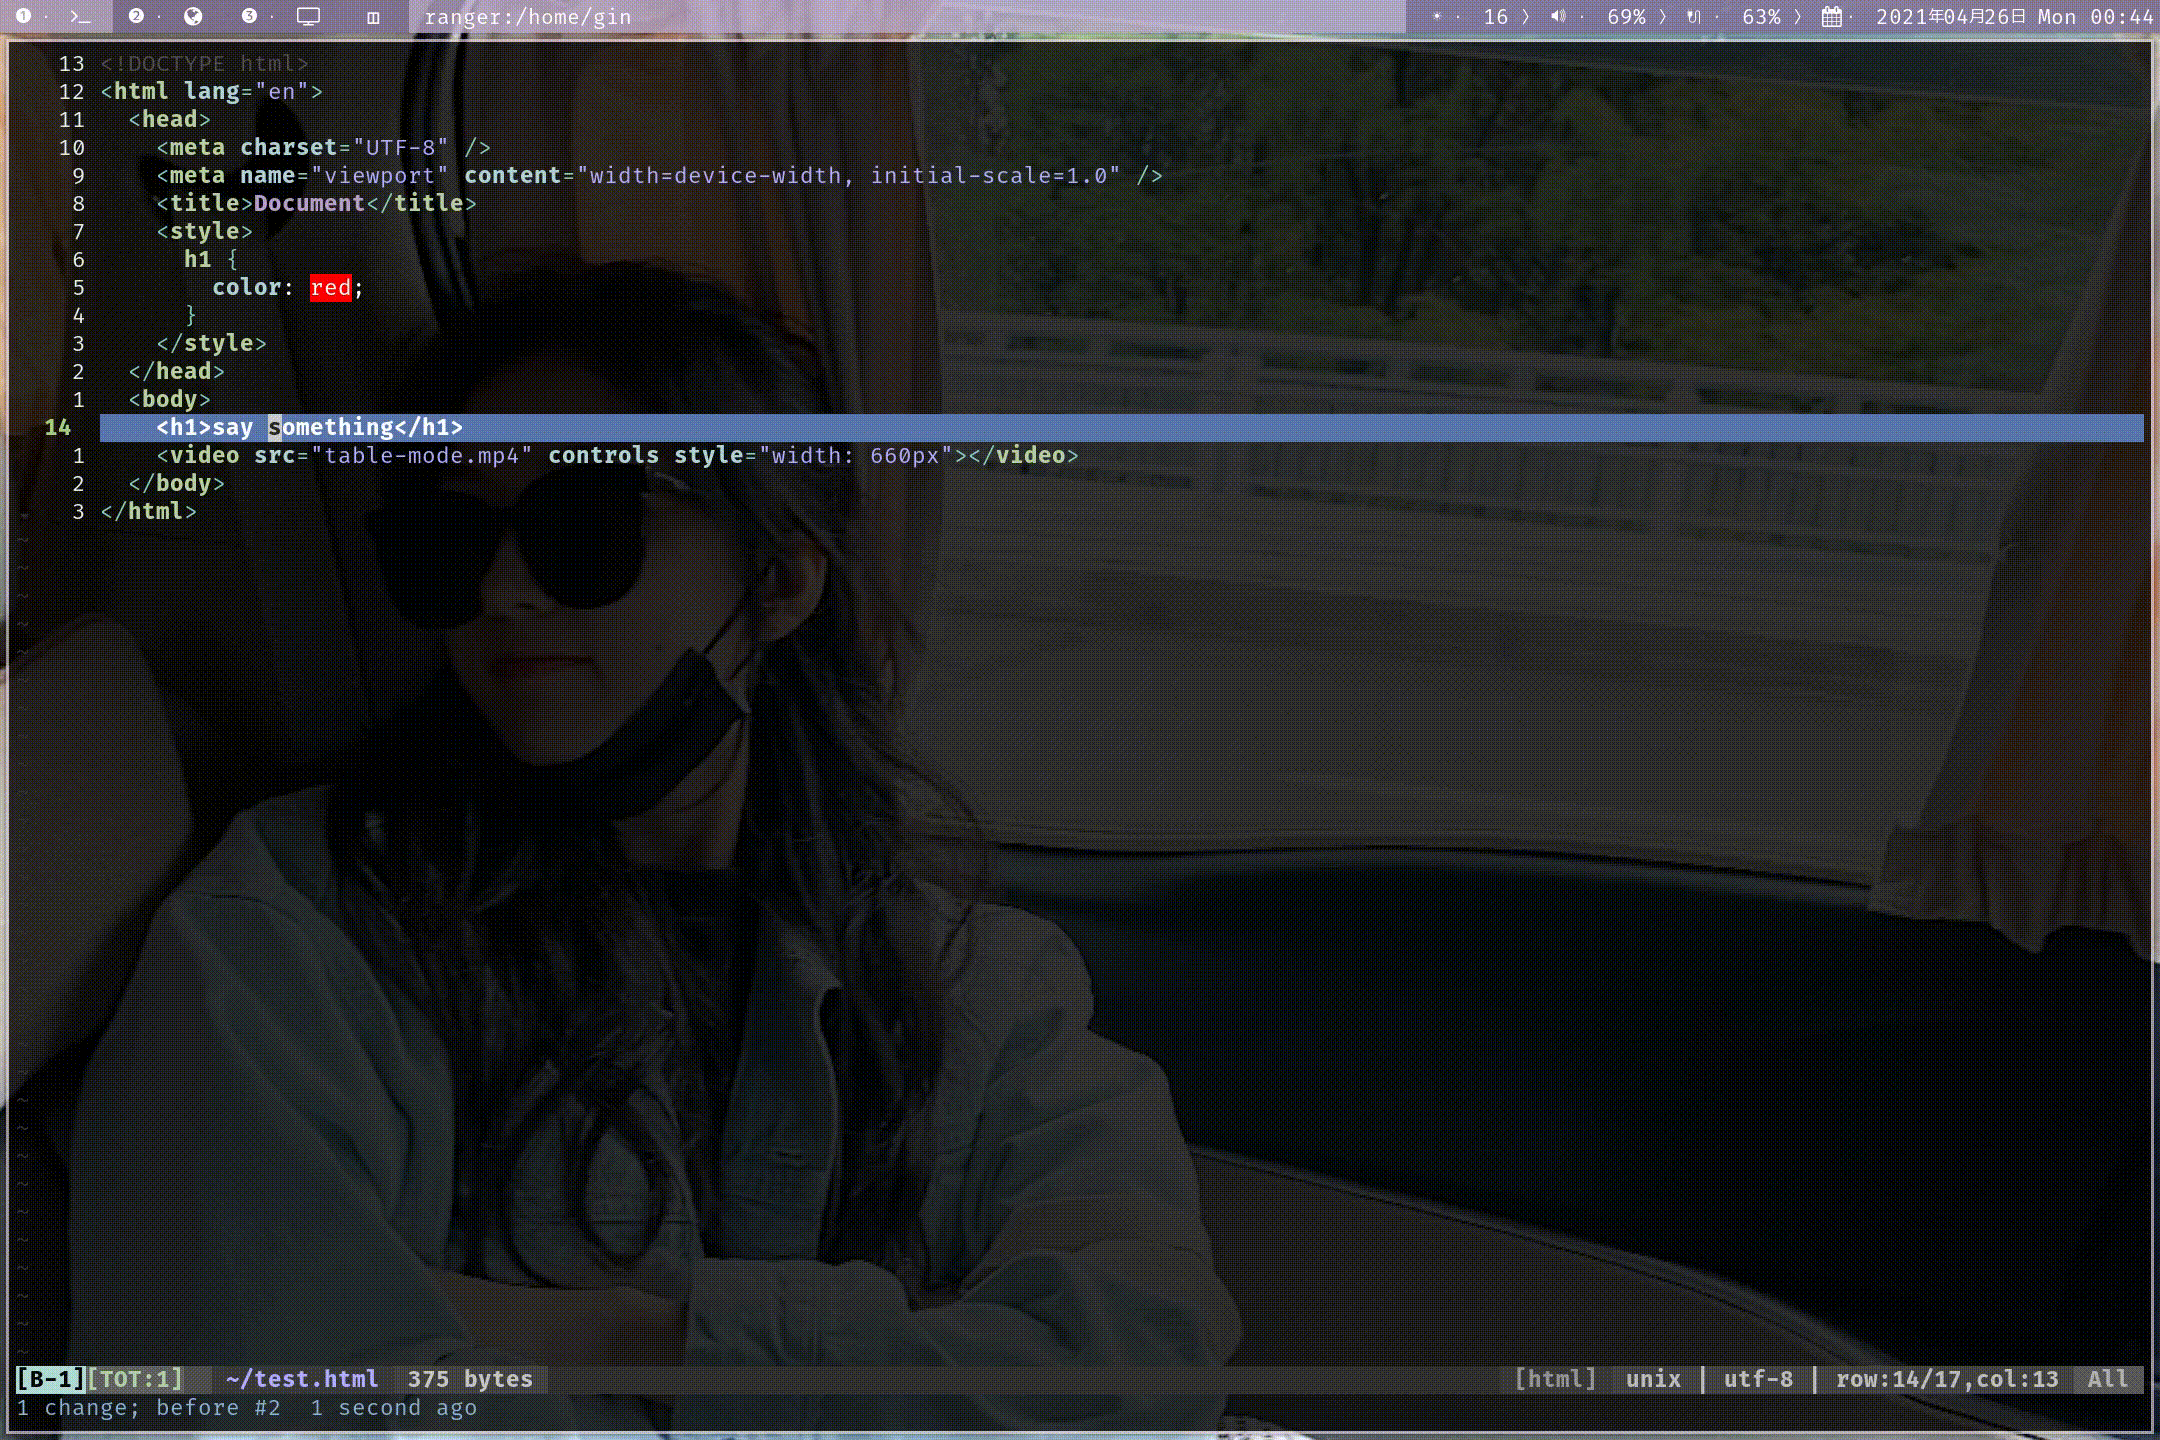The width and height of the screenshot is (2160, 1440).
Task: Click the ranger:/home/gin window title
Action: point(527,17)
